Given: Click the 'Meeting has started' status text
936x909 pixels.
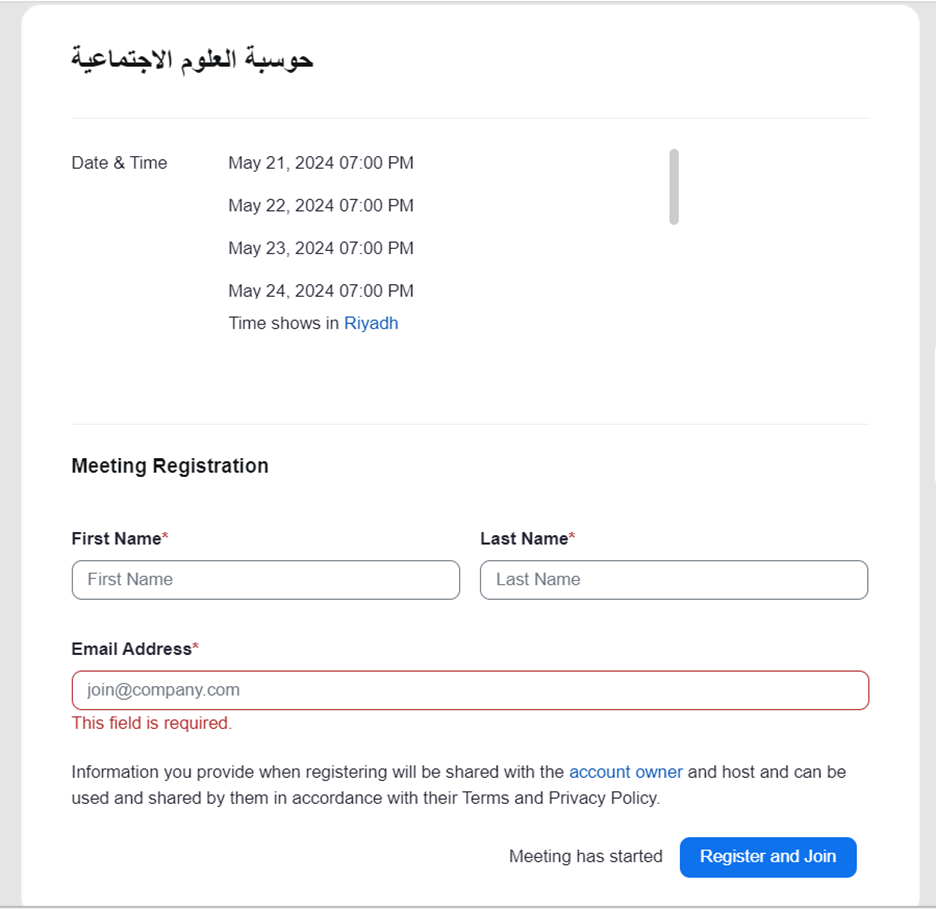Looking at the screenshot, I should (x=586, y=857).
